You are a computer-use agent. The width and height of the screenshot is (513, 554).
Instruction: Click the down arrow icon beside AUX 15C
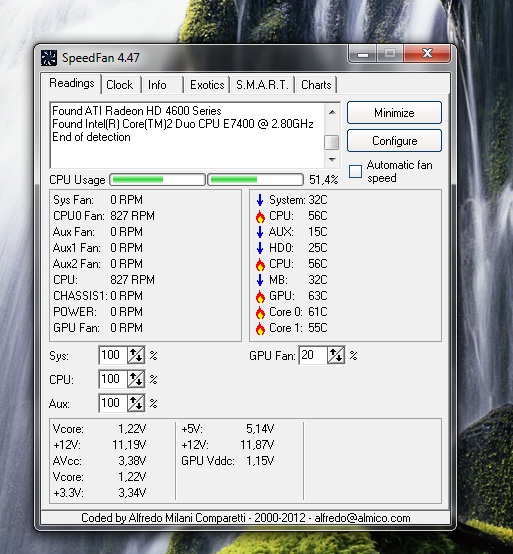260,232
